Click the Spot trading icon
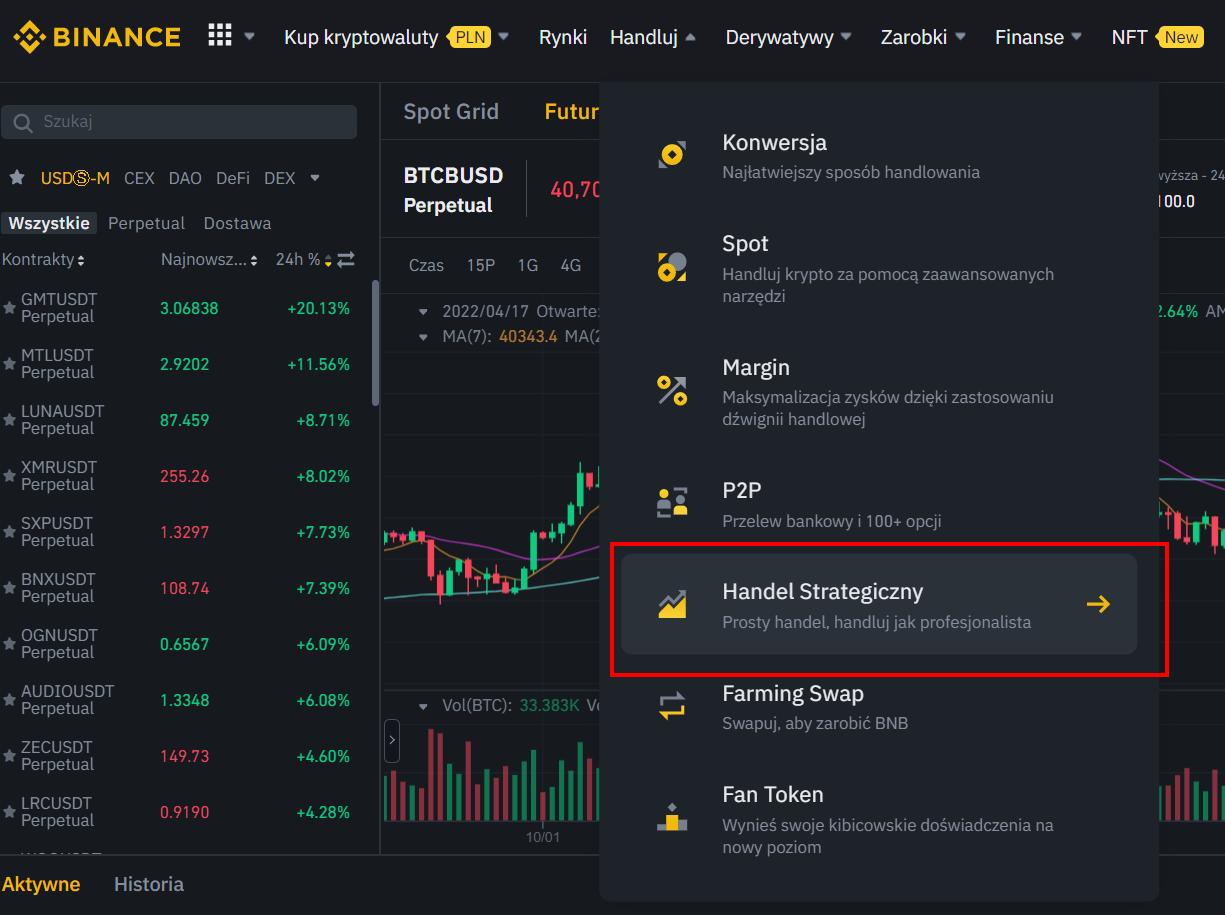The height and width of the screenshot is (915, 1225). pyautogui.click(x=672, y=266)
